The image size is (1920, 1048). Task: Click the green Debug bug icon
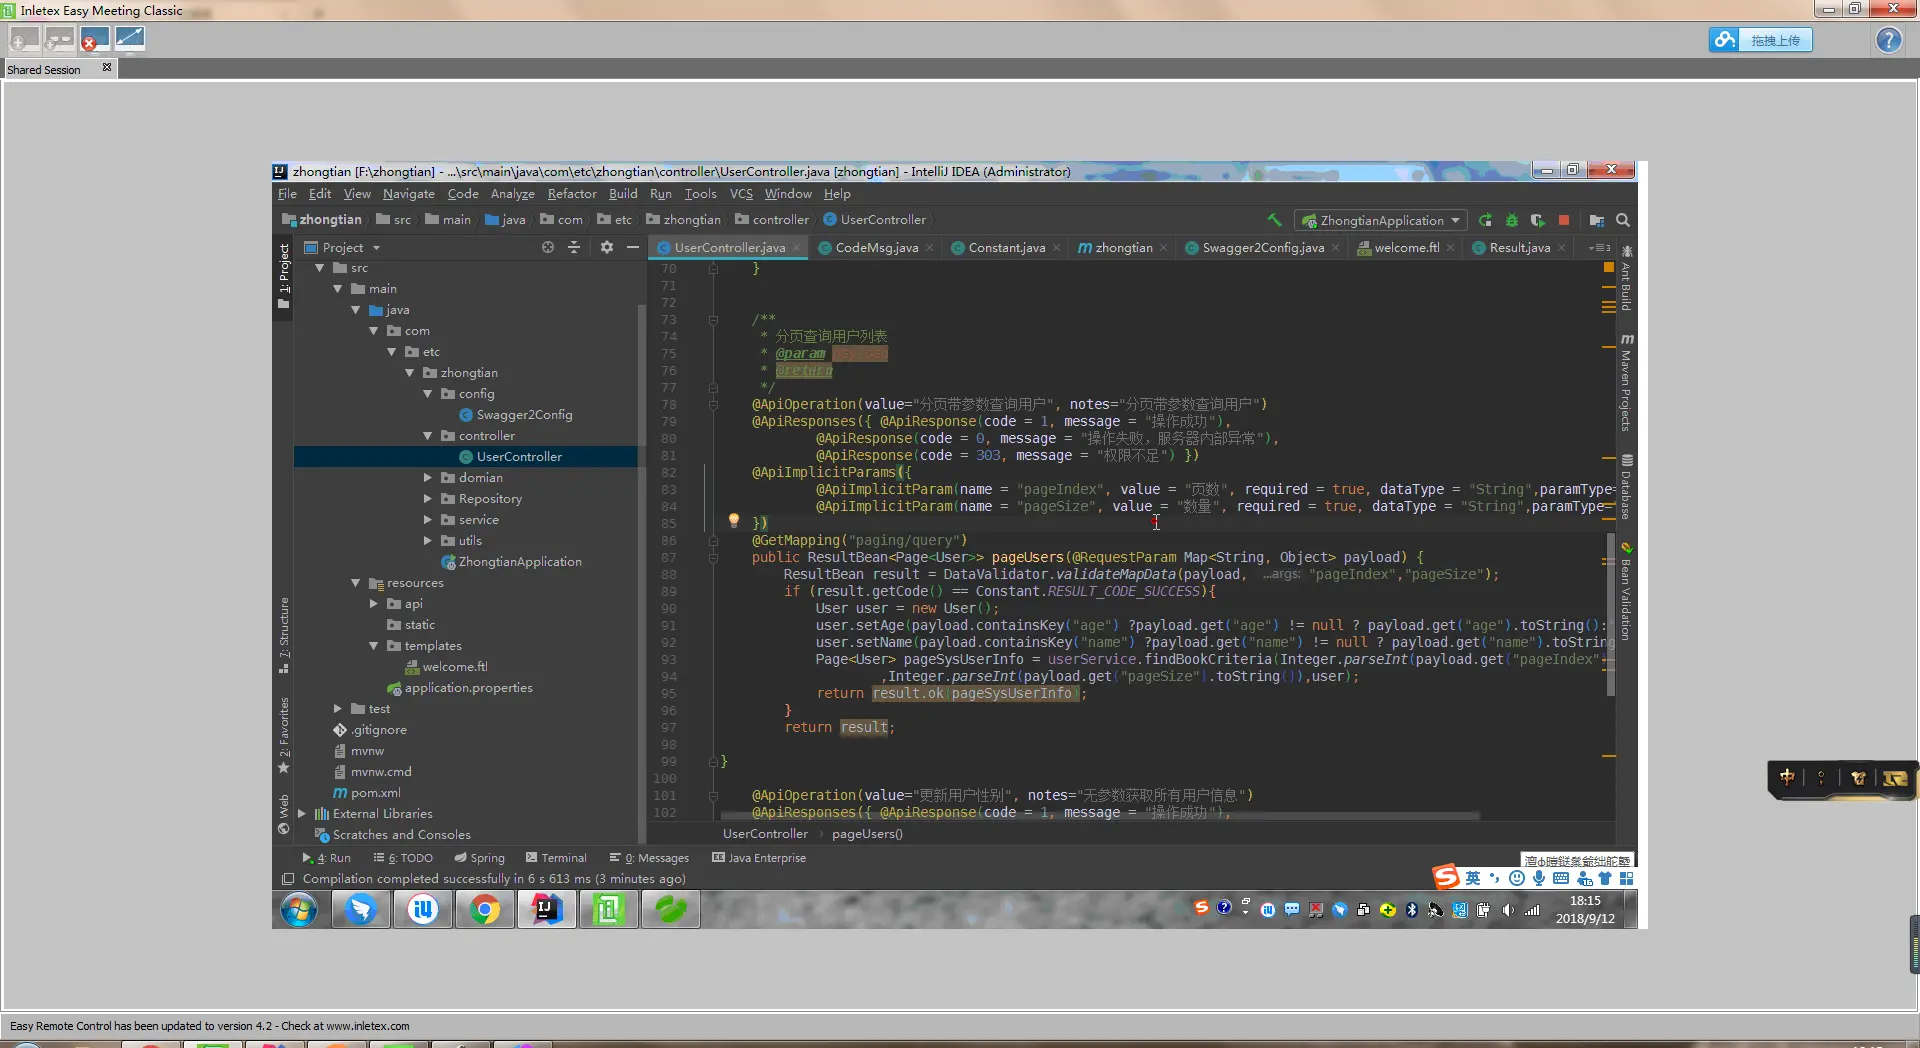click(x=1512, y=220)
